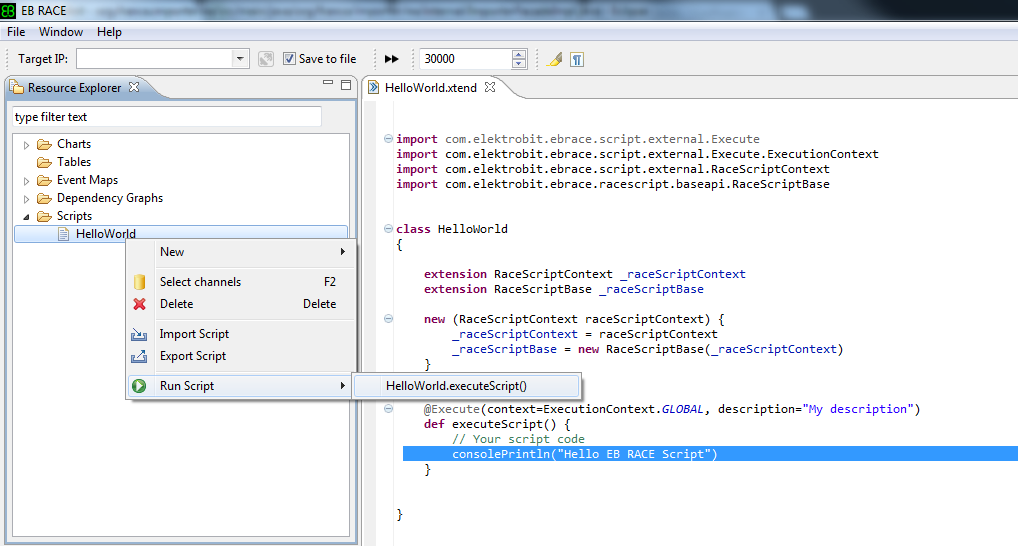Screen dimensions: 1018x546
Task: Select the Resource Explorer tab
Action: click(x=75, y=88)
